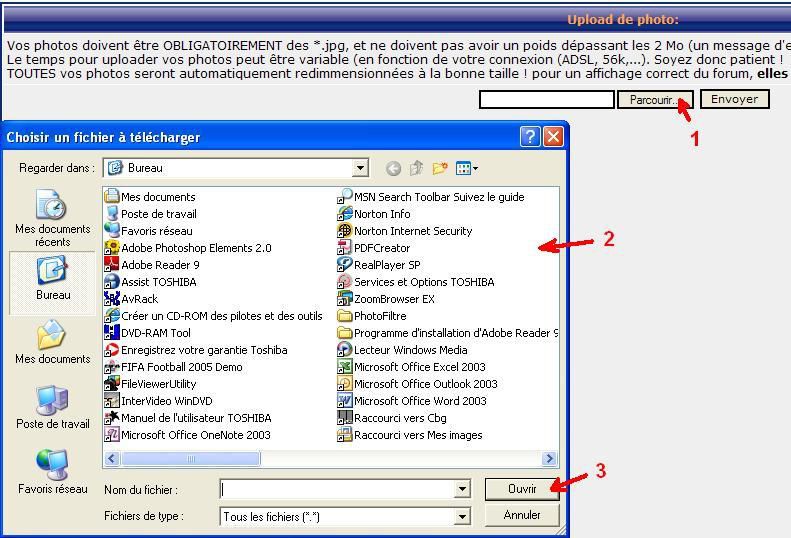Click the Envoyer button
Image resolution: width=791 pixels, height=538 pixels.
point(734,99)
